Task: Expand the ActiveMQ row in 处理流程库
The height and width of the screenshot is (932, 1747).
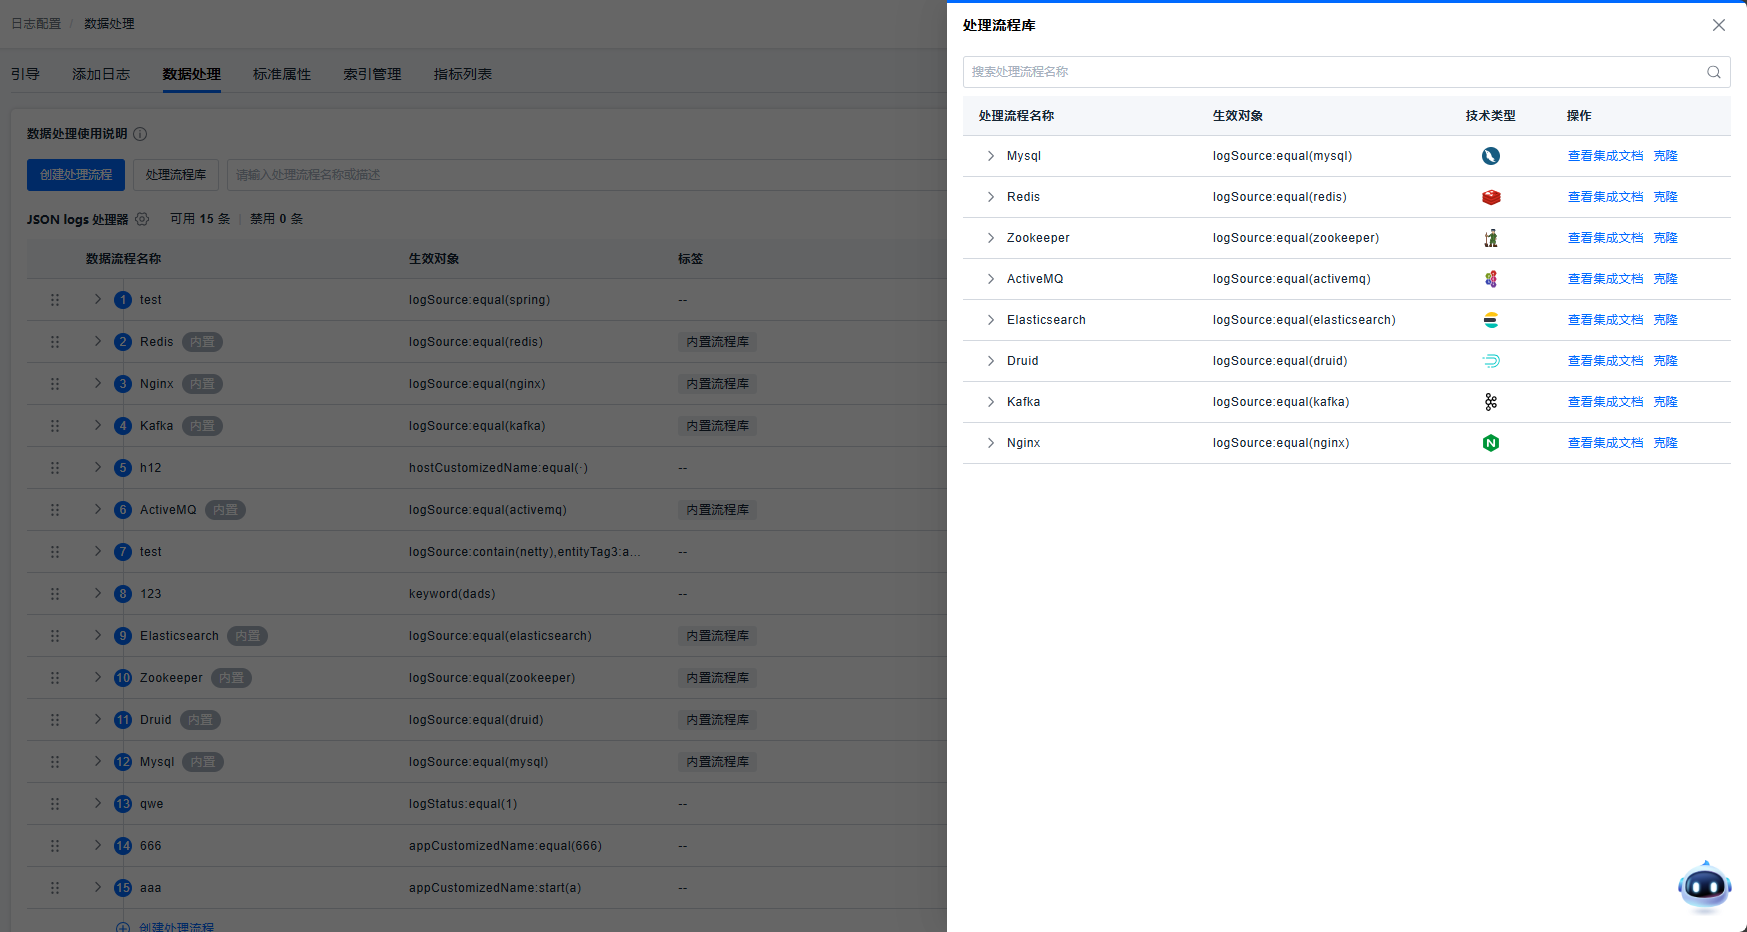Action: point(990,279)
